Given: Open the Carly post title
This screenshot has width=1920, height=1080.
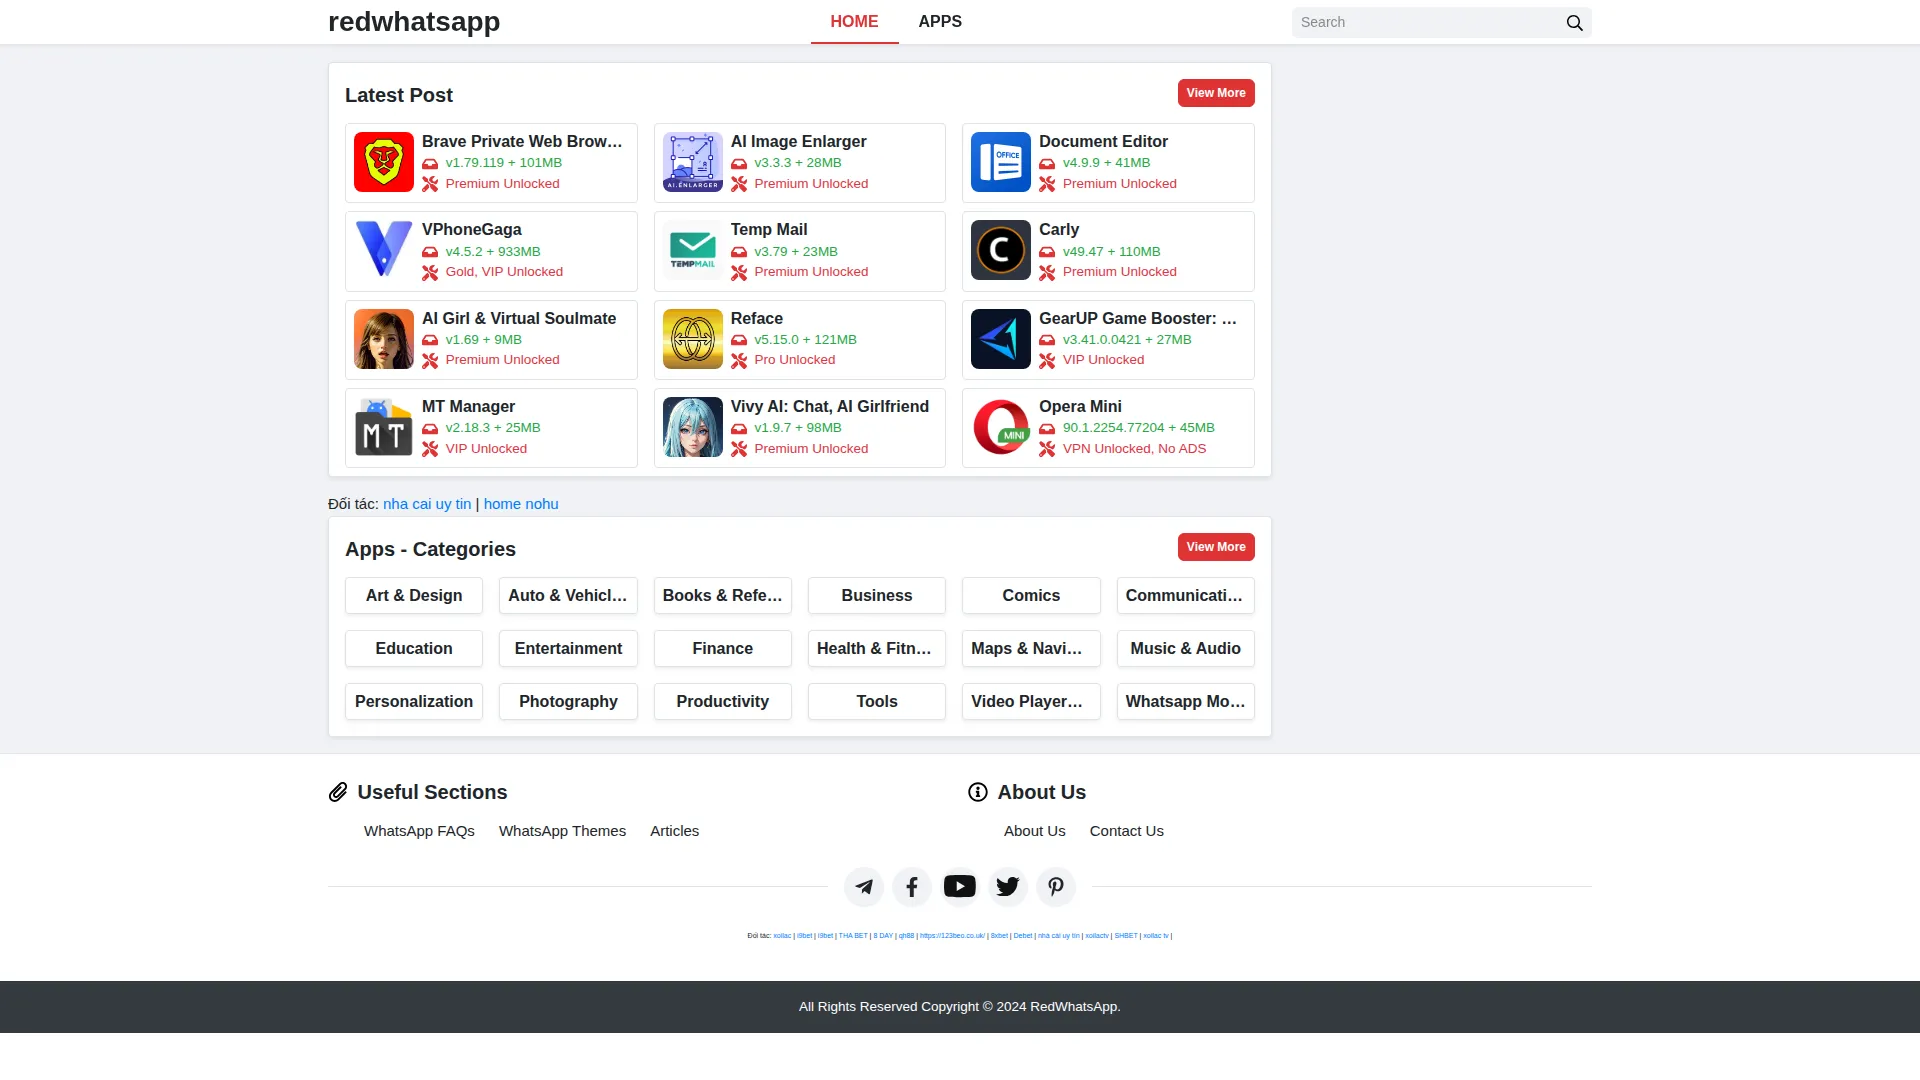Looking at the screenshot, I should coord(1059,230).
